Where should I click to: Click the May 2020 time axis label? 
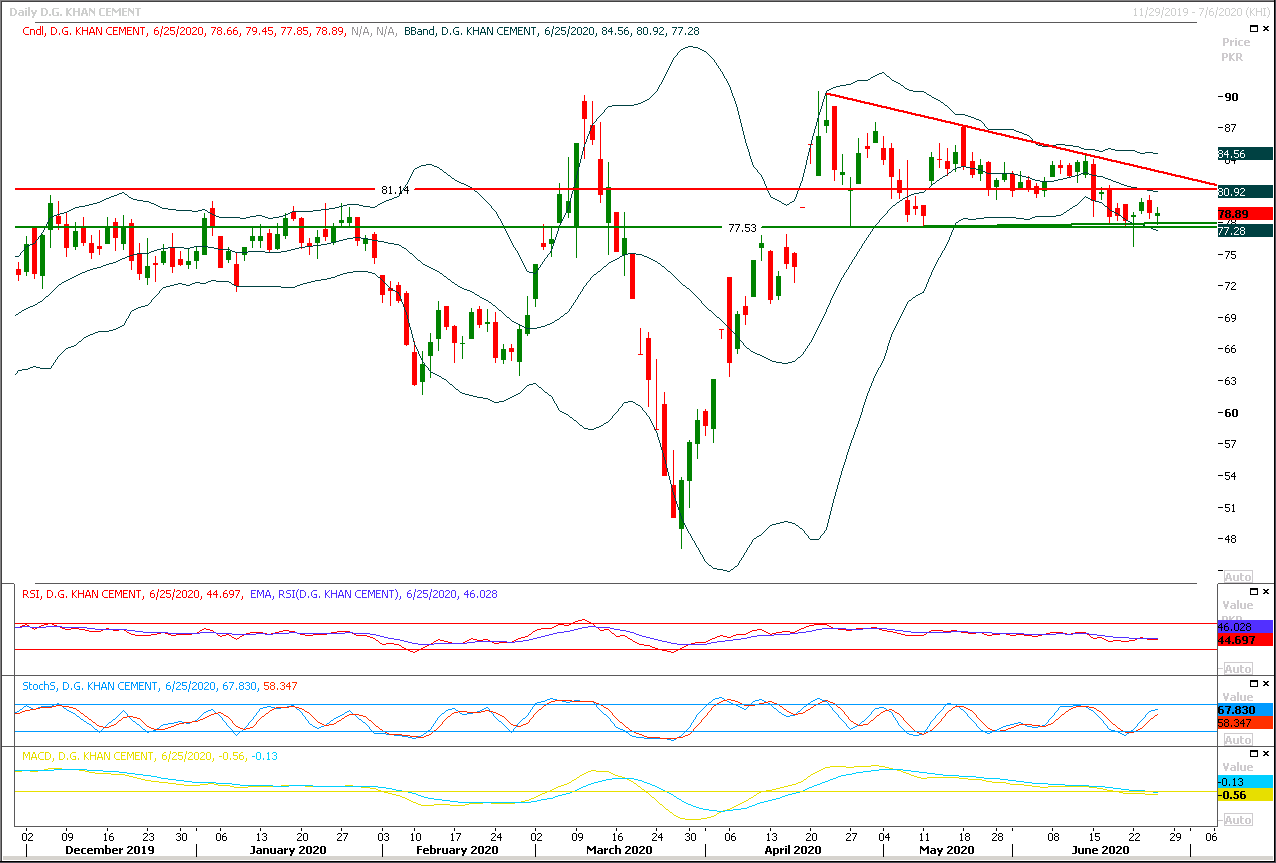click(946, 850)
